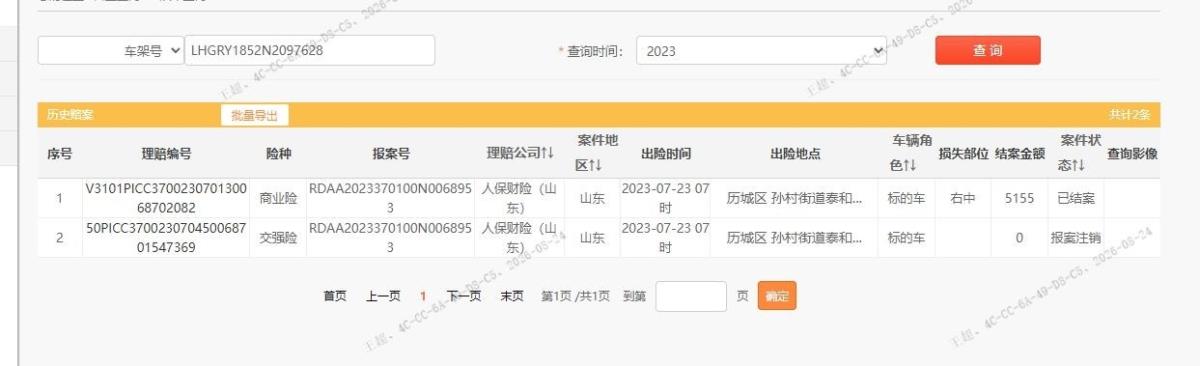Click the 批量导出 button
Viewport: 1200px width, 366px height.
click(255, 115)
